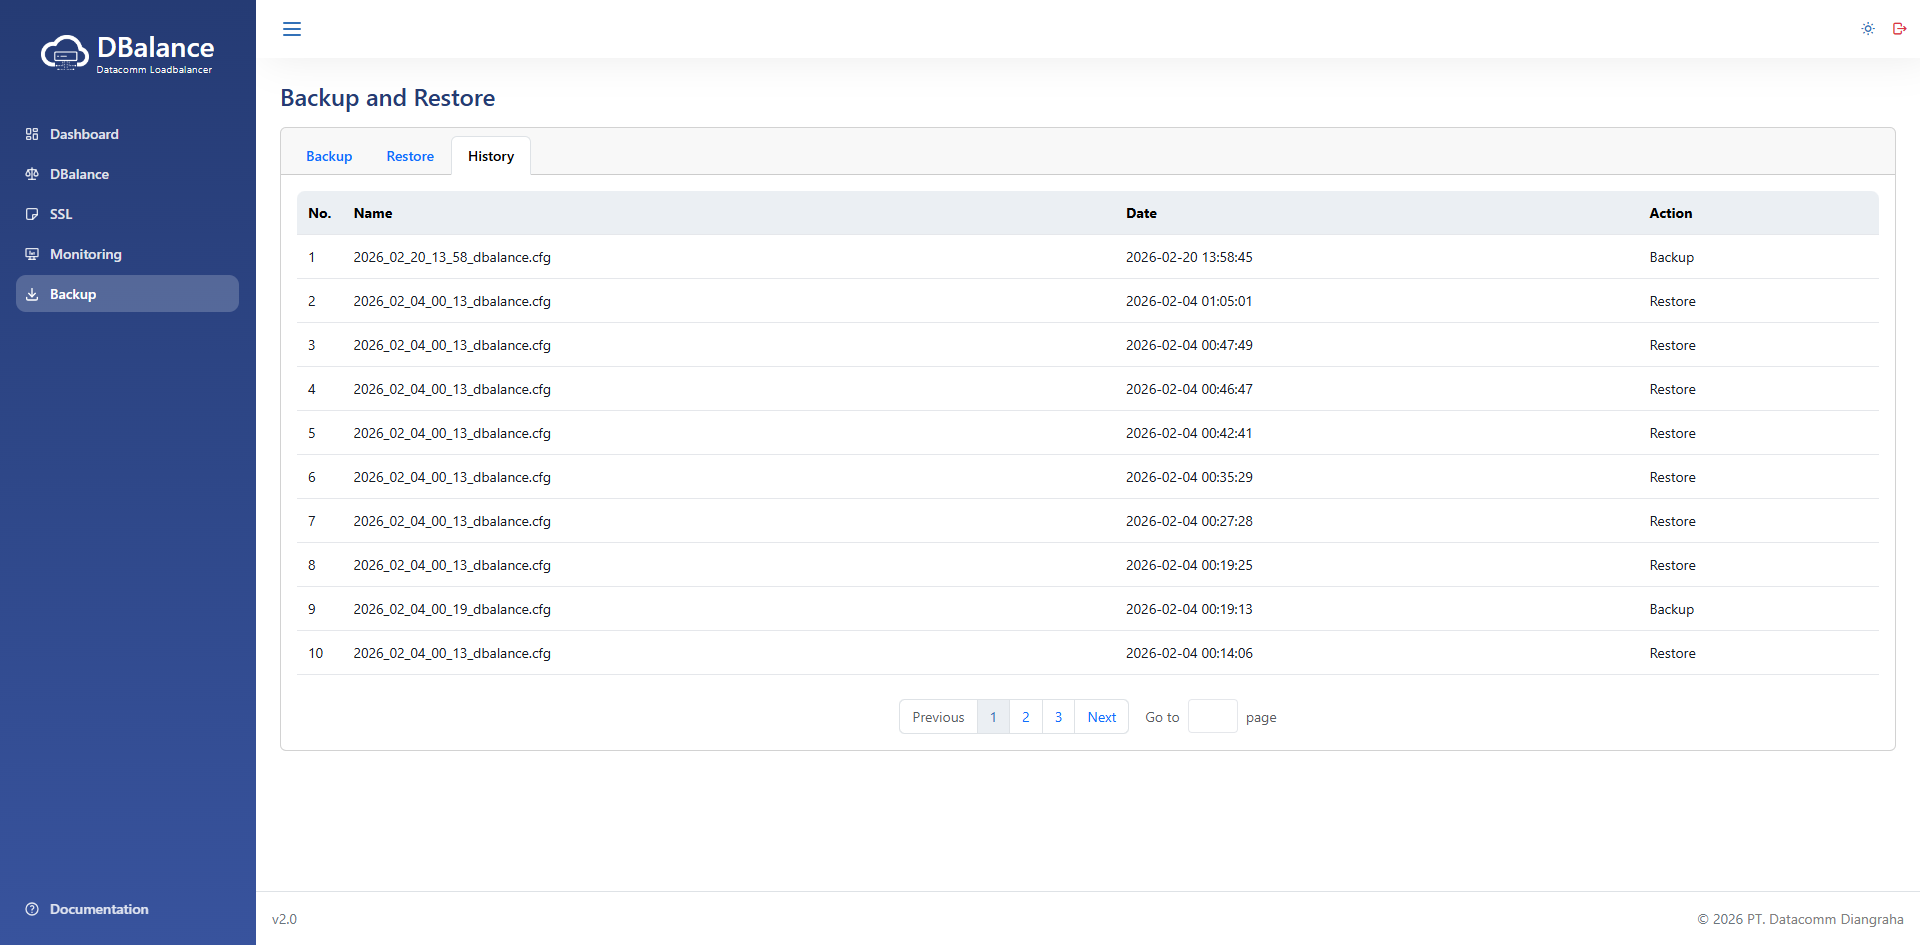Click the Previous page button
This screenshot has width=1920, height=945.
click(x=938, y=717)
